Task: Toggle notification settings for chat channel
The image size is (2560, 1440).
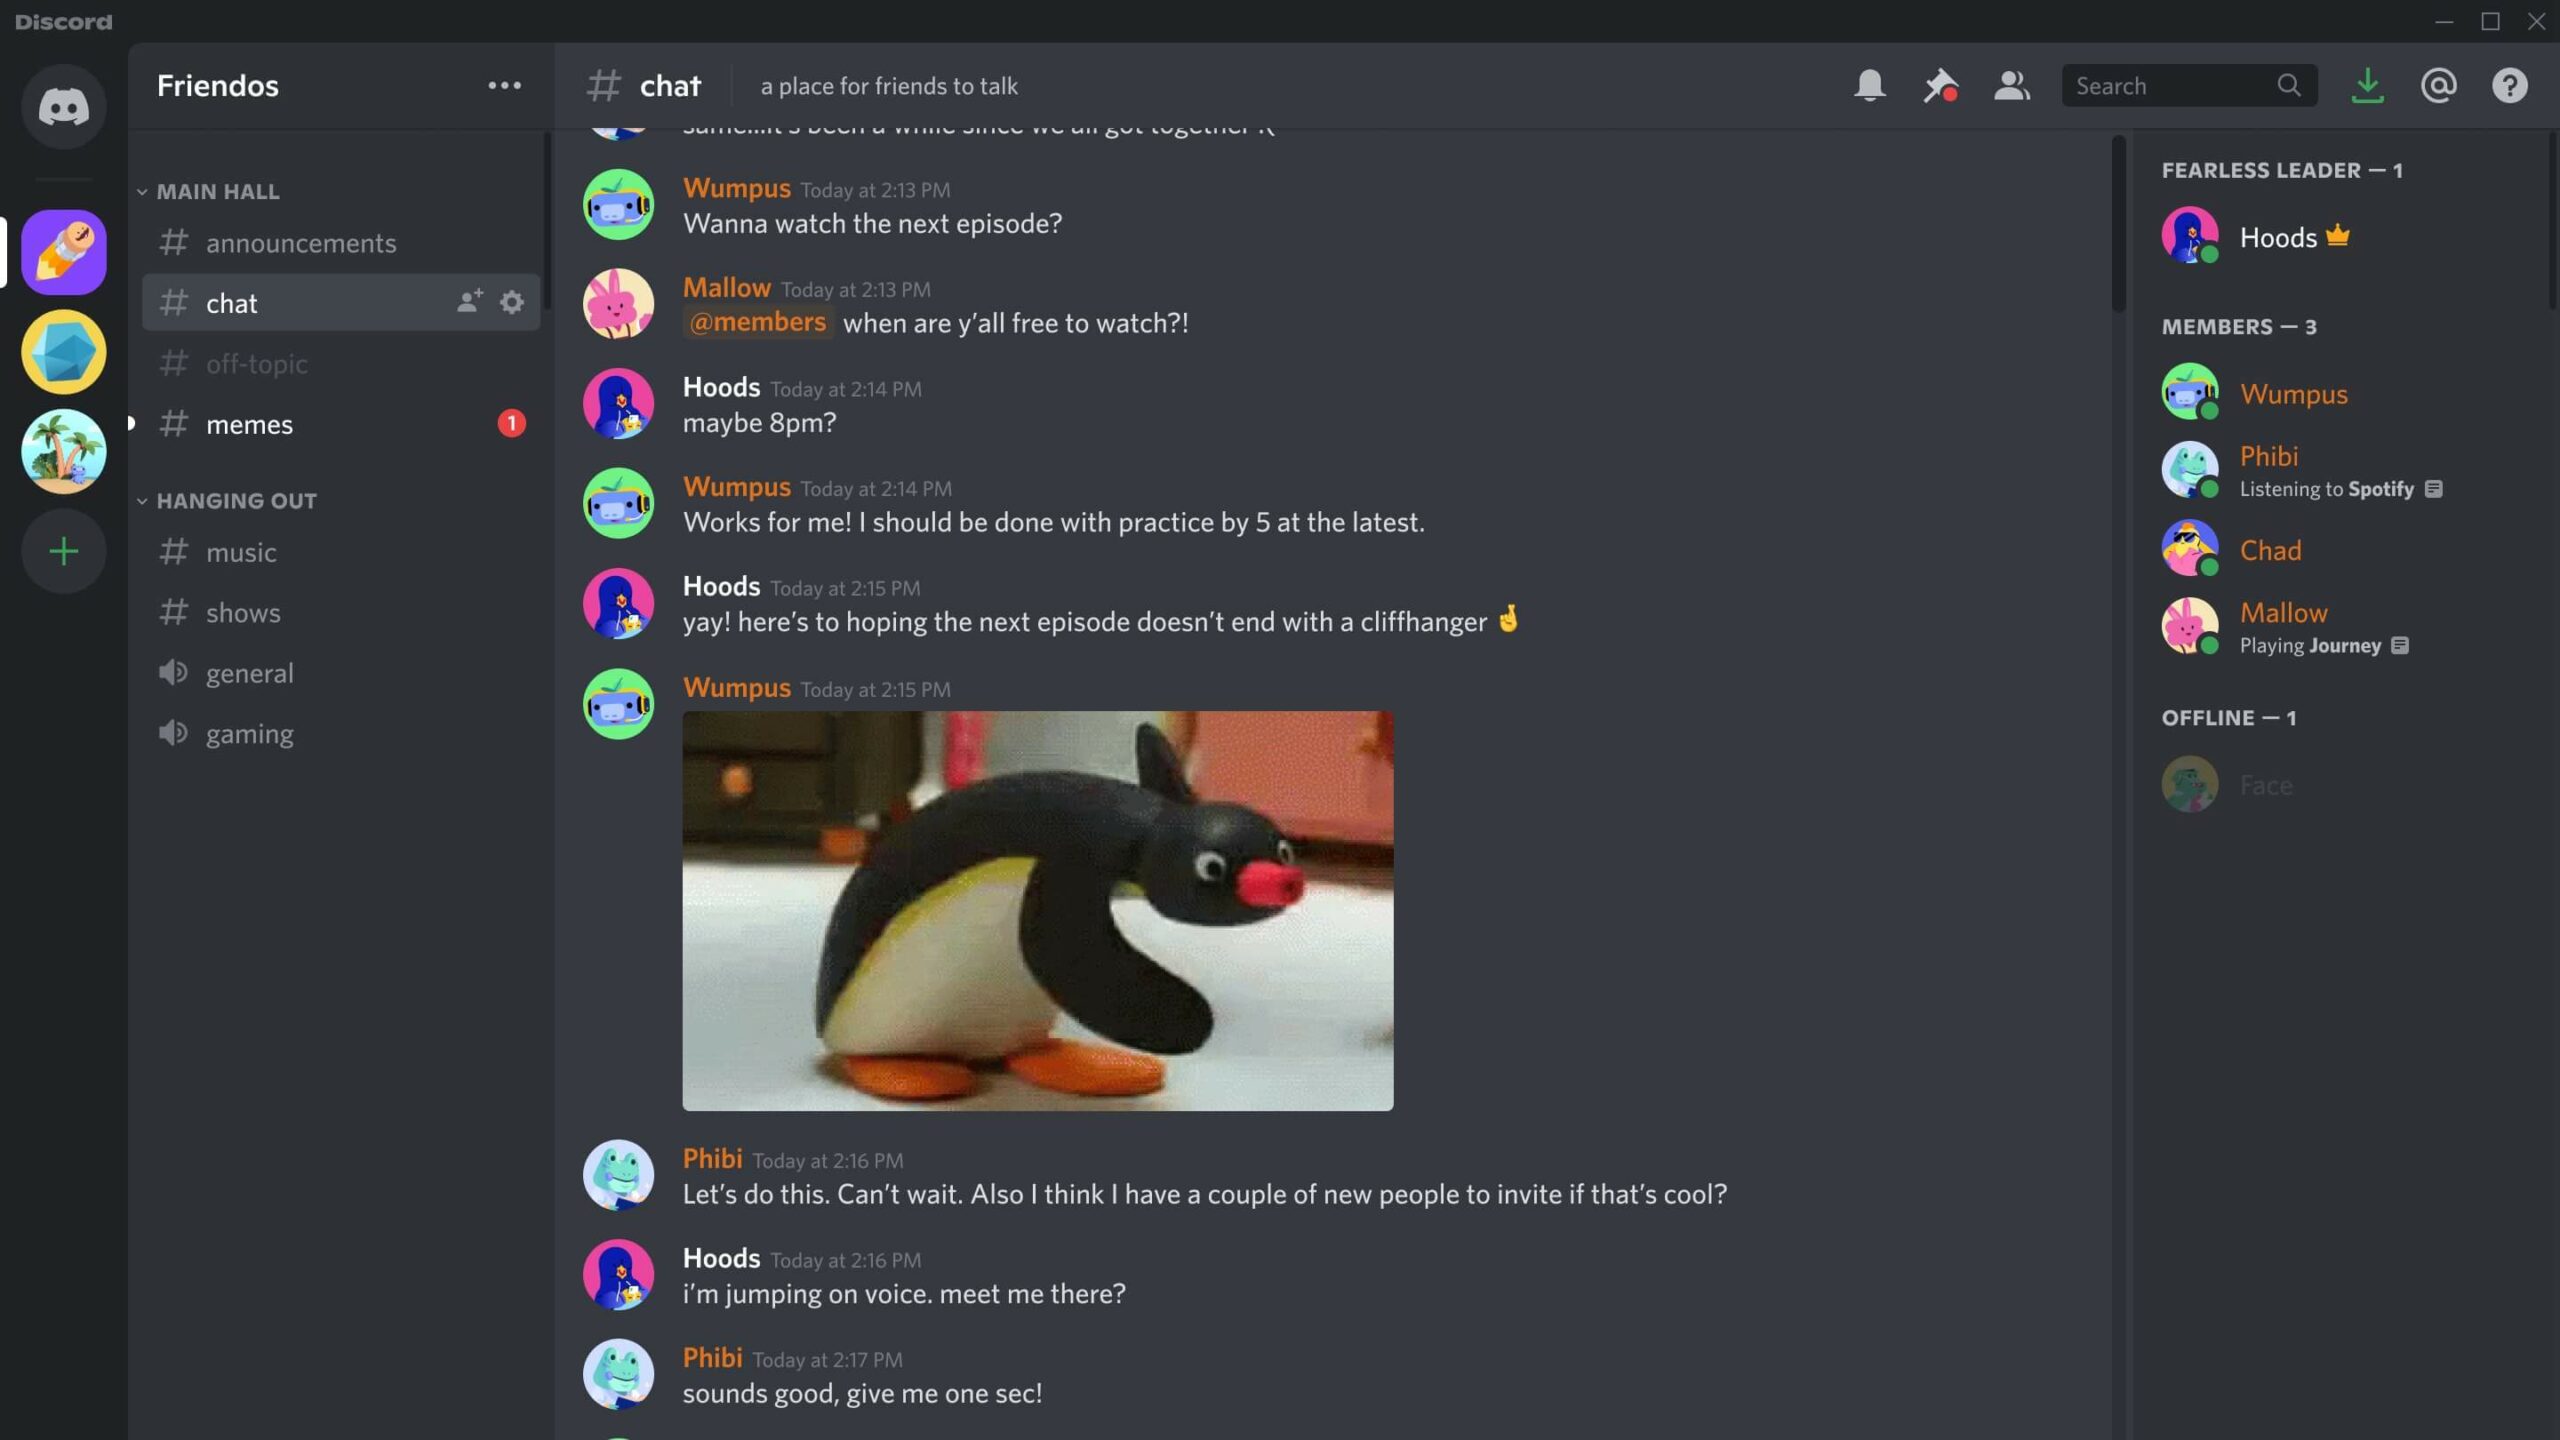Action: 1869,86
